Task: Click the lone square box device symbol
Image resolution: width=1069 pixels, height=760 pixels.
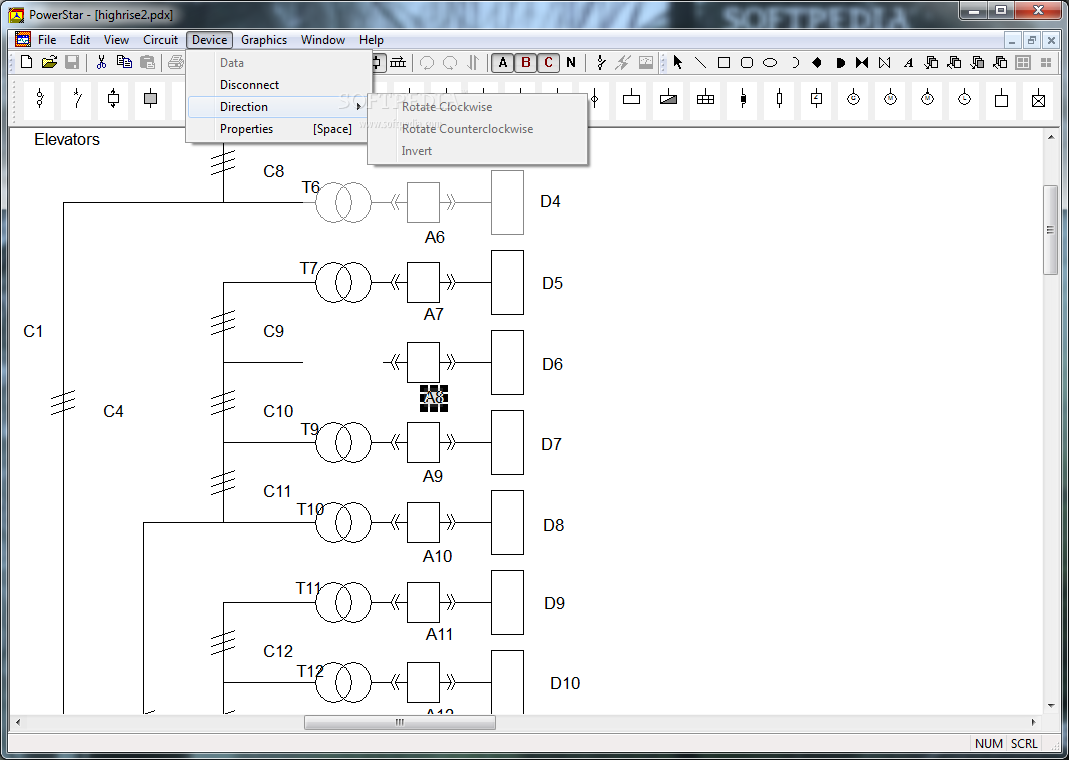Action: (1001, 100)
